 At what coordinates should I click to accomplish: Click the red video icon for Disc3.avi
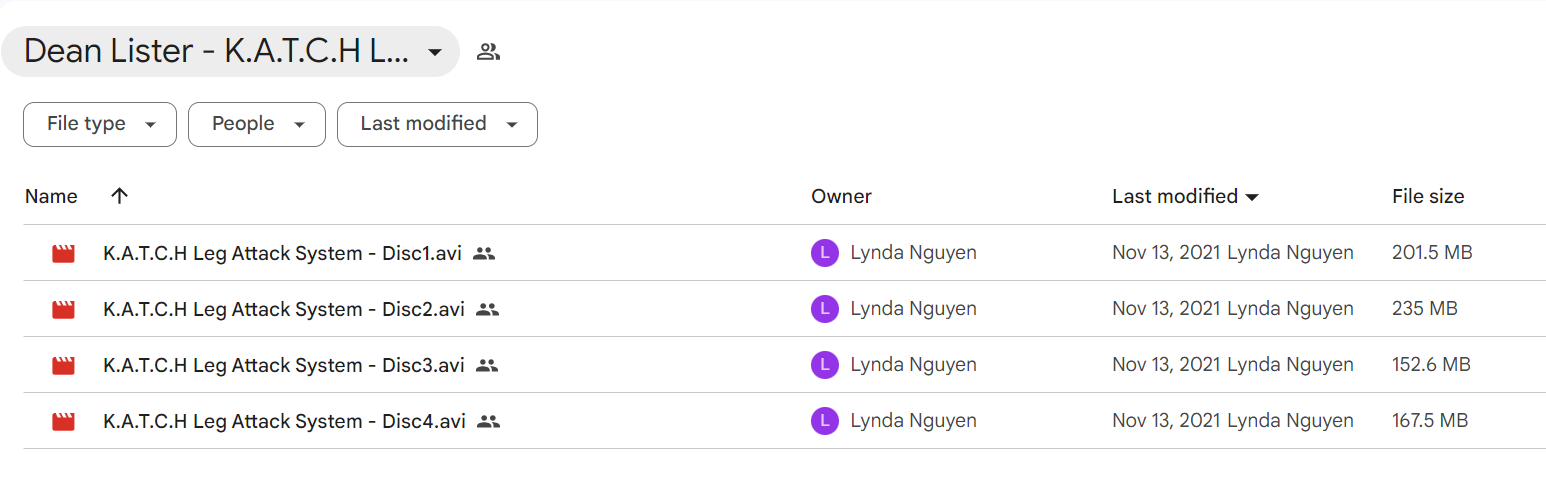pyautogui.click(x=64, y=366)
